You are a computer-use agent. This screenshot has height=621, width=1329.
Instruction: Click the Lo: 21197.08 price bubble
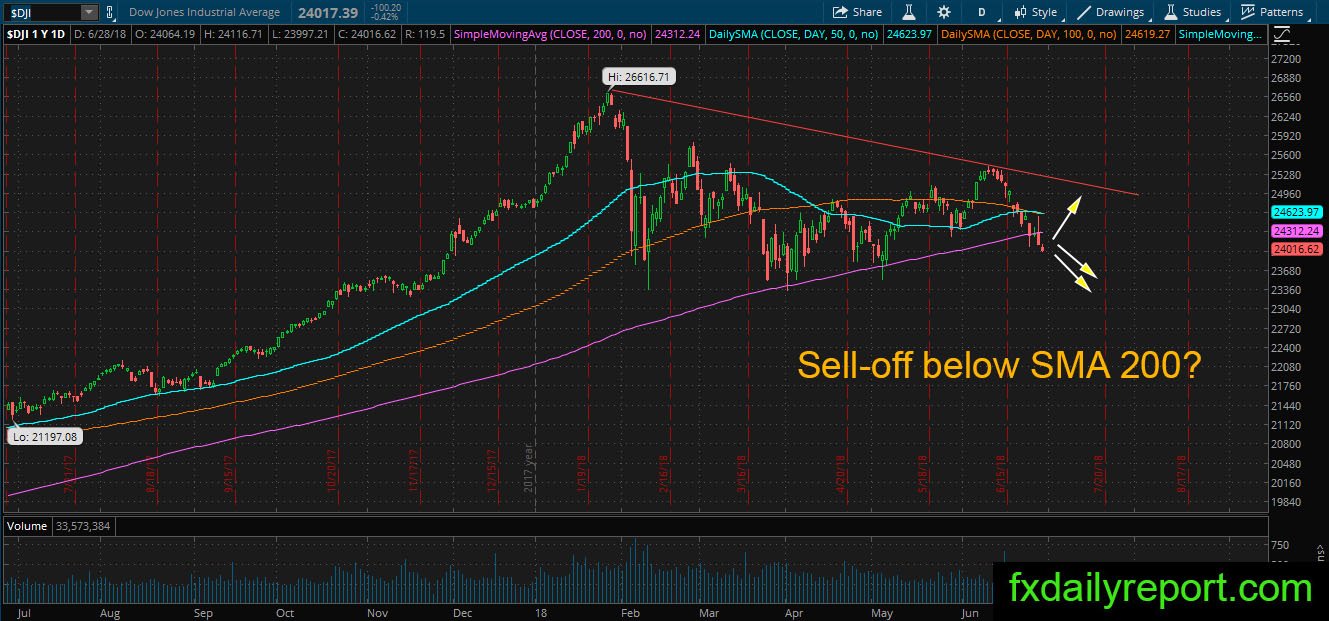tap(45, 436)
